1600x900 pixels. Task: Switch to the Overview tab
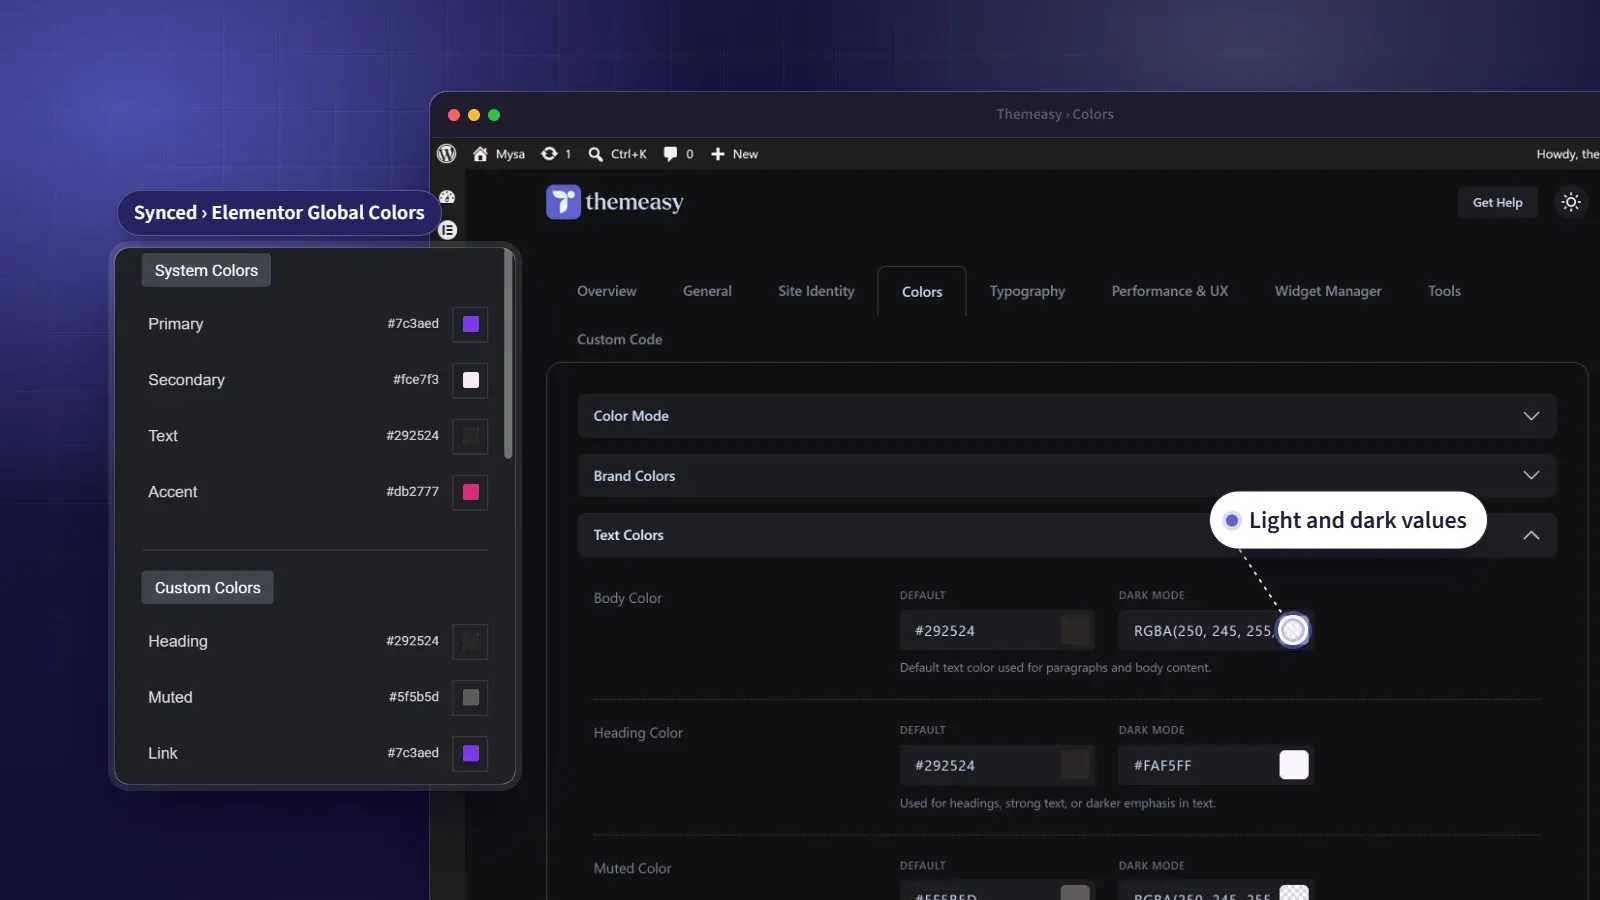(x=606, y=291)
